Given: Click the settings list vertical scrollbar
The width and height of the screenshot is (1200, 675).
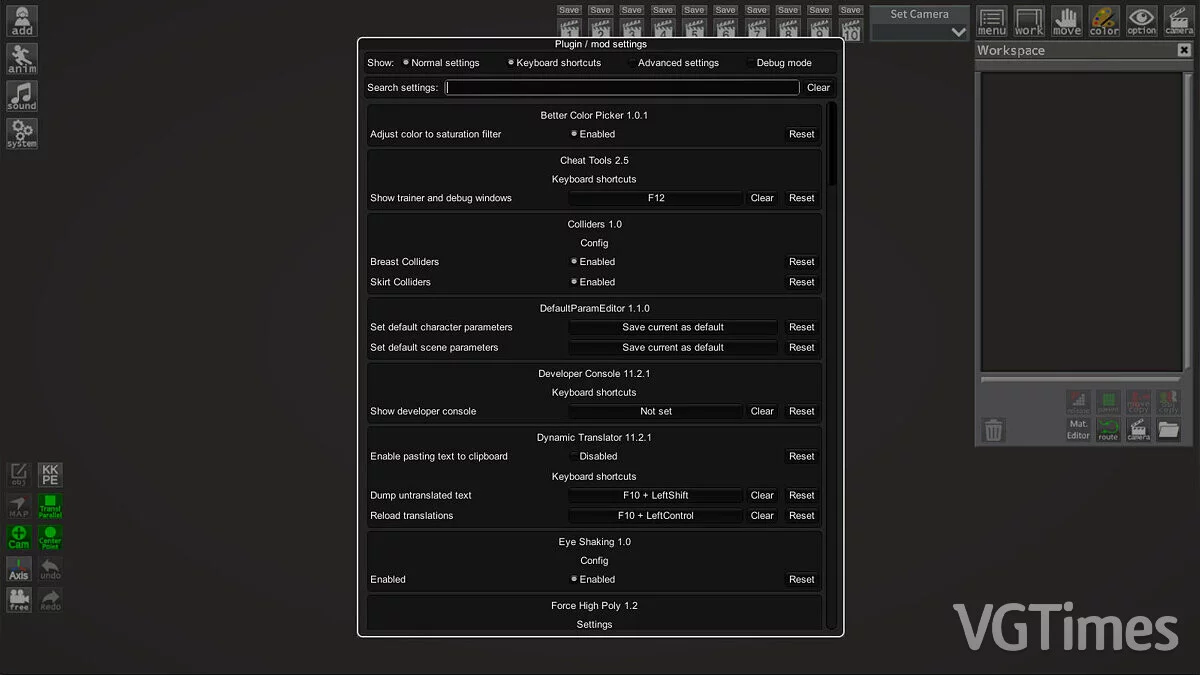Looking at the screenshot, I should click(832, 144).
